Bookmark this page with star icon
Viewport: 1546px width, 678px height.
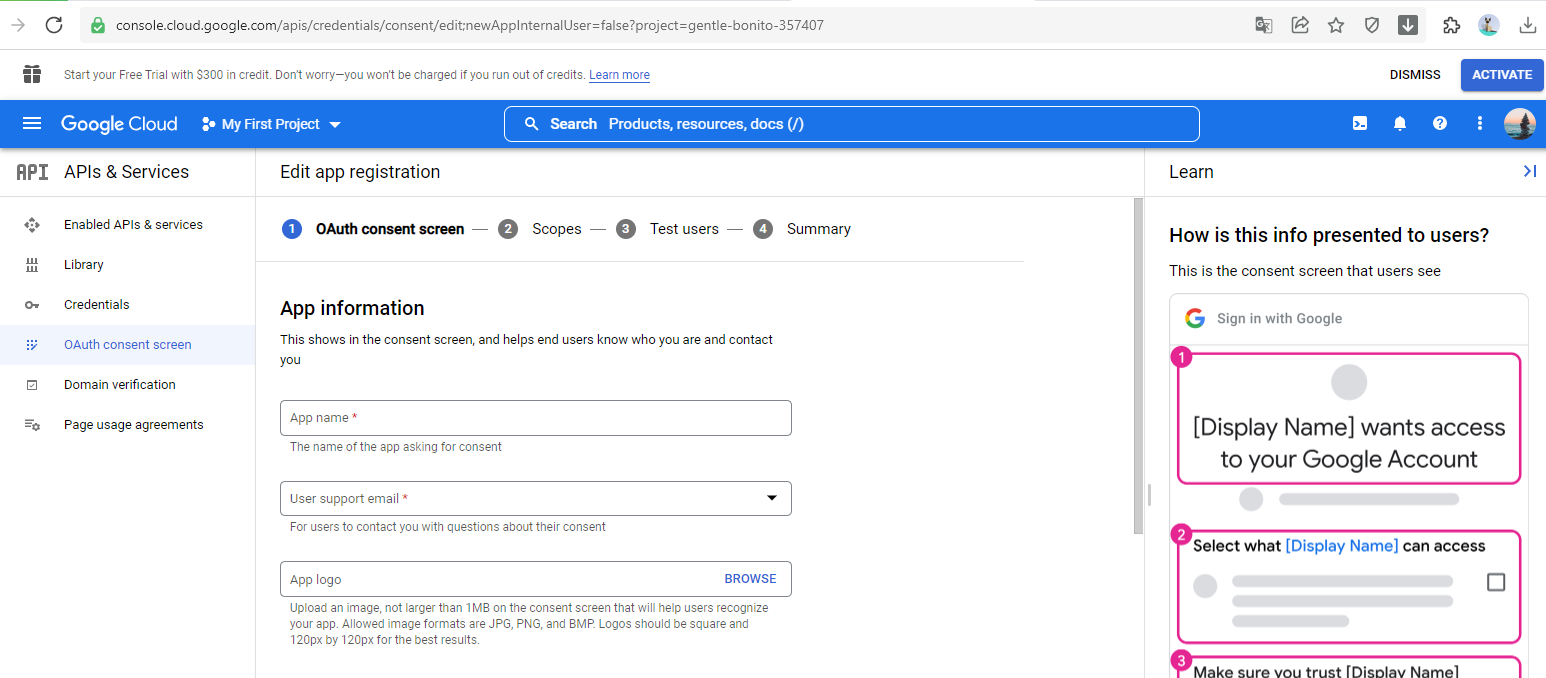[1336, 25]
